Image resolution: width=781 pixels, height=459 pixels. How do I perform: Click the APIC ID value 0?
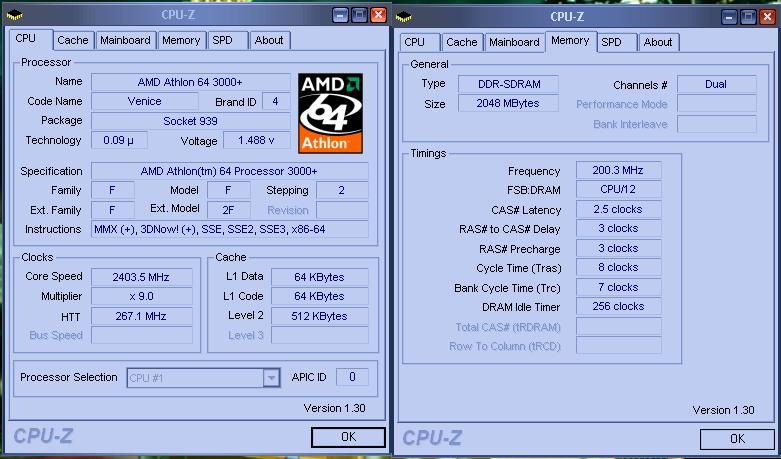pyautogui.click(x=352, y=377)
